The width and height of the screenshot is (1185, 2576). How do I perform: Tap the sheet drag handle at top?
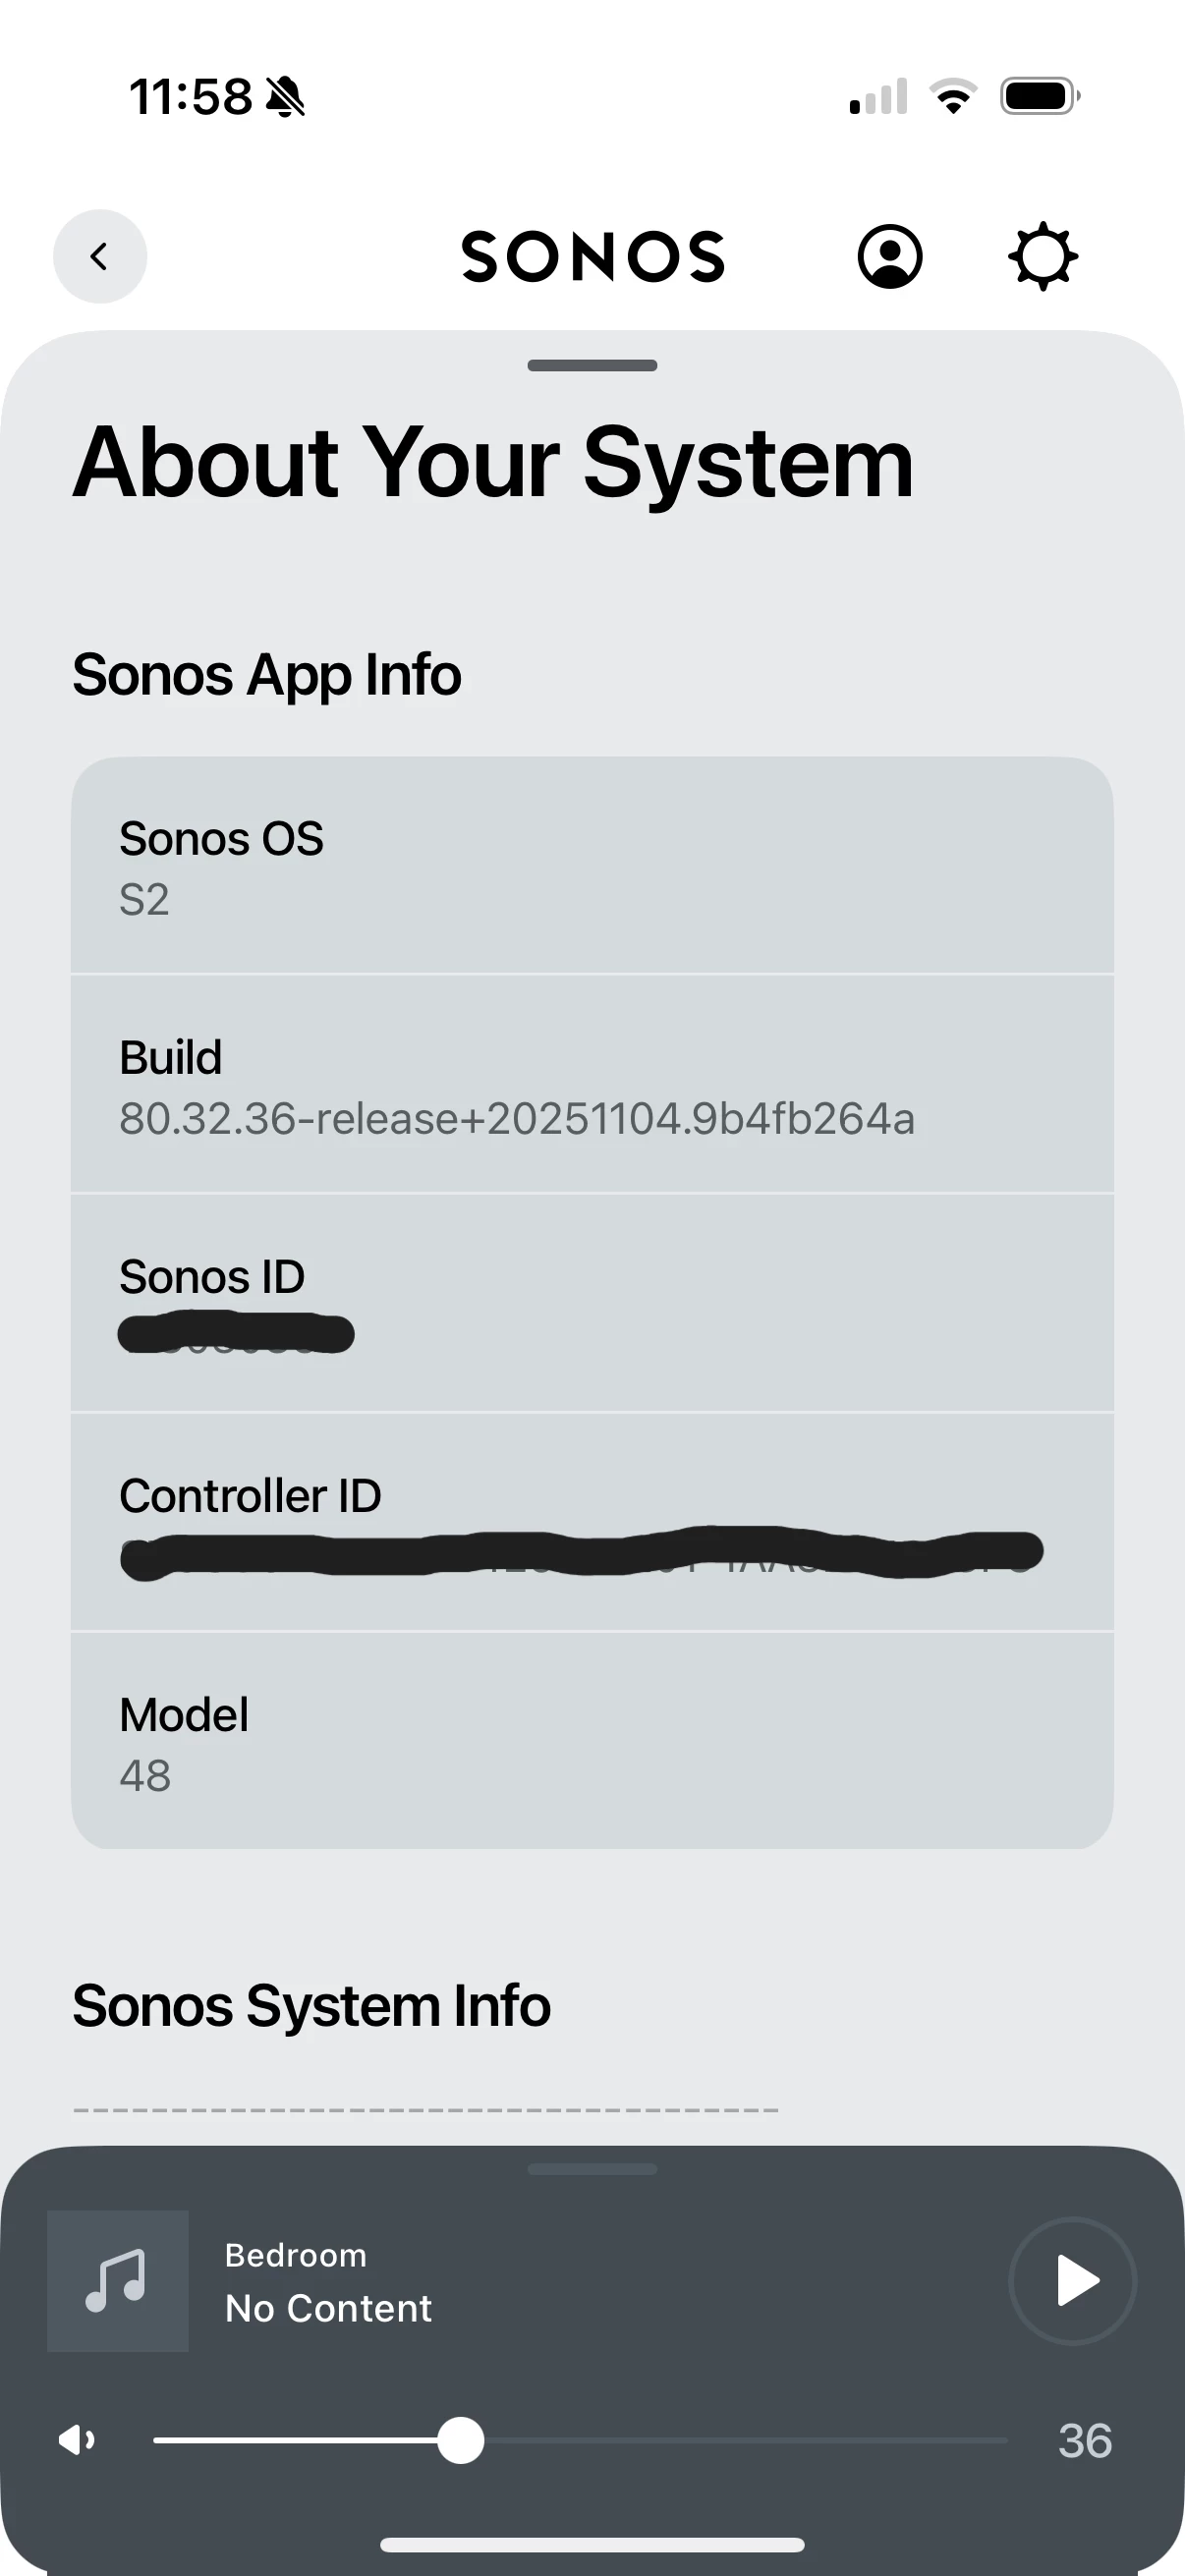pyautogui.click(x=592, y=366)
